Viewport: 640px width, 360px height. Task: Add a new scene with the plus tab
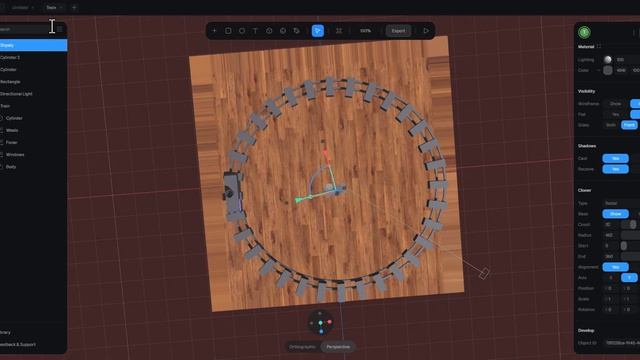[74, 7]
